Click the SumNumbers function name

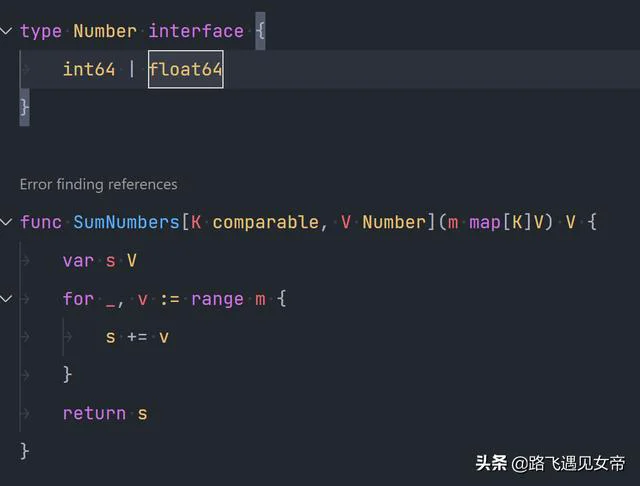point(127,222)
